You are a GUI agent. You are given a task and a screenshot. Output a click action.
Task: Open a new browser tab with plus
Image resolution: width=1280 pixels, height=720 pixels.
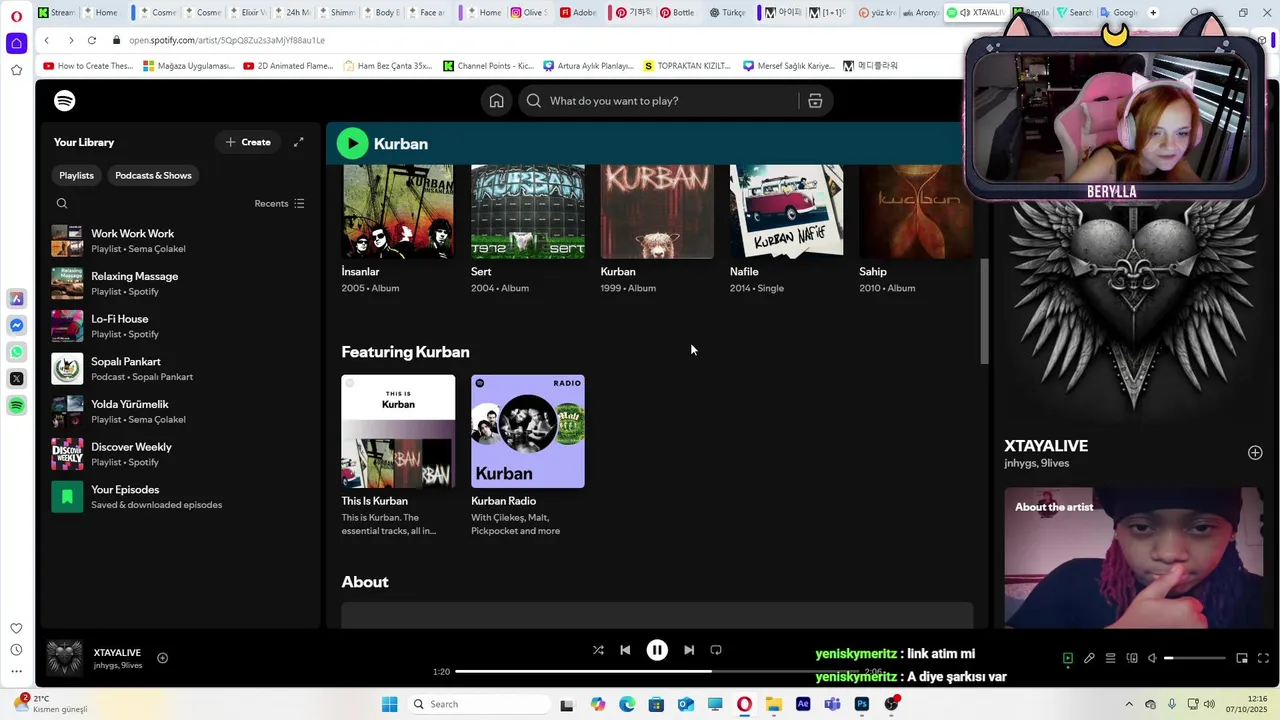pyautogui.click(x=1153, y=13)
